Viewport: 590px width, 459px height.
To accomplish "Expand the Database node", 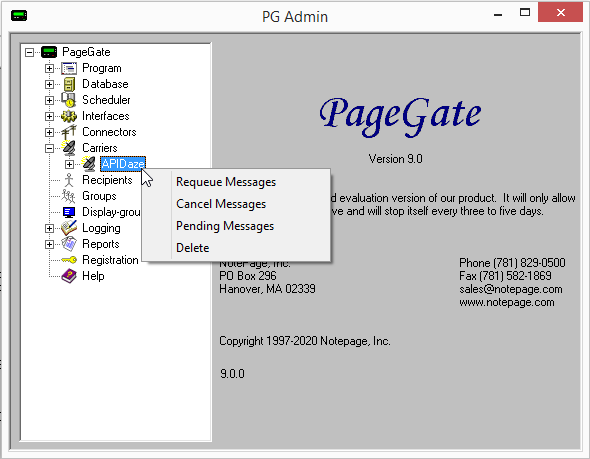I will click(x=49, y=84).
